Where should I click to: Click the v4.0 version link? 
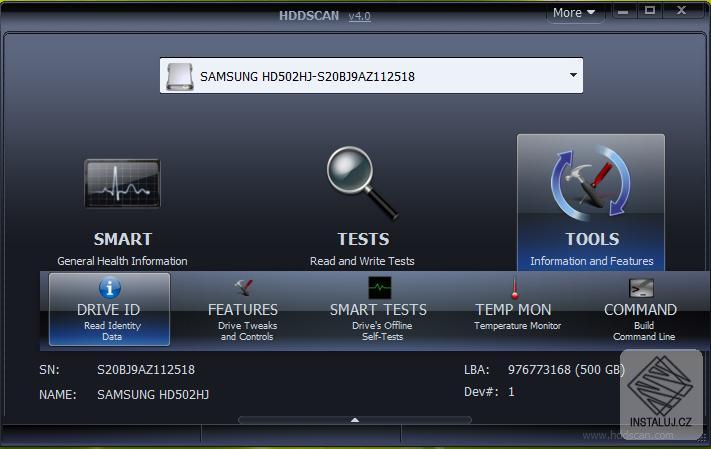click(360, 16)
